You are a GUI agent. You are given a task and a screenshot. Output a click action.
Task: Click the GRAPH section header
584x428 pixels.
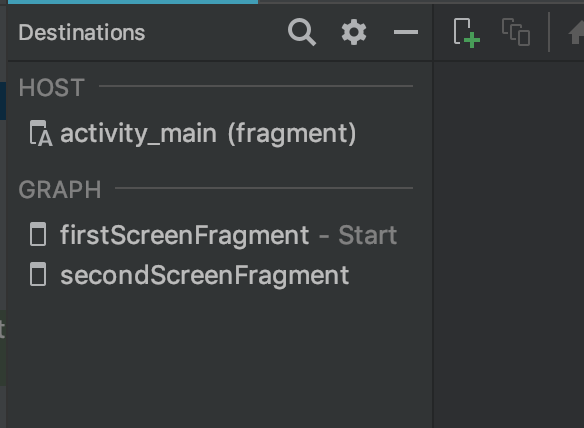(x=60, y=190)
